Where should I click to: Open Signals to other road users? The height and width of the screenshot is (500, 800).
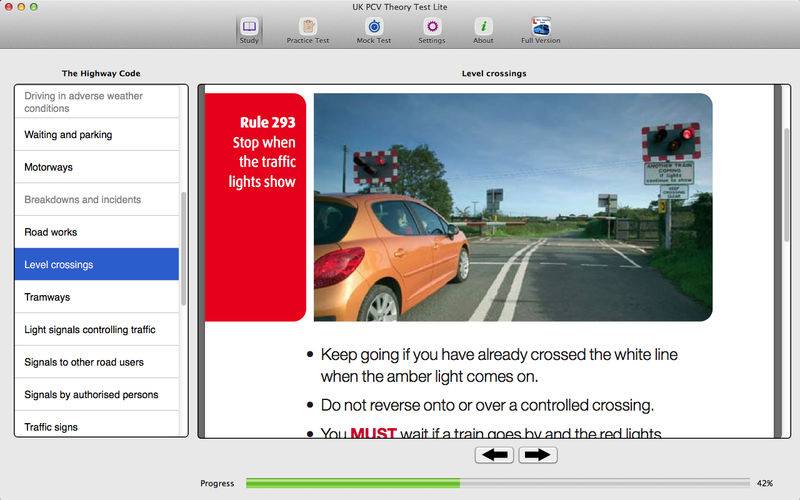tap(97, 362)
